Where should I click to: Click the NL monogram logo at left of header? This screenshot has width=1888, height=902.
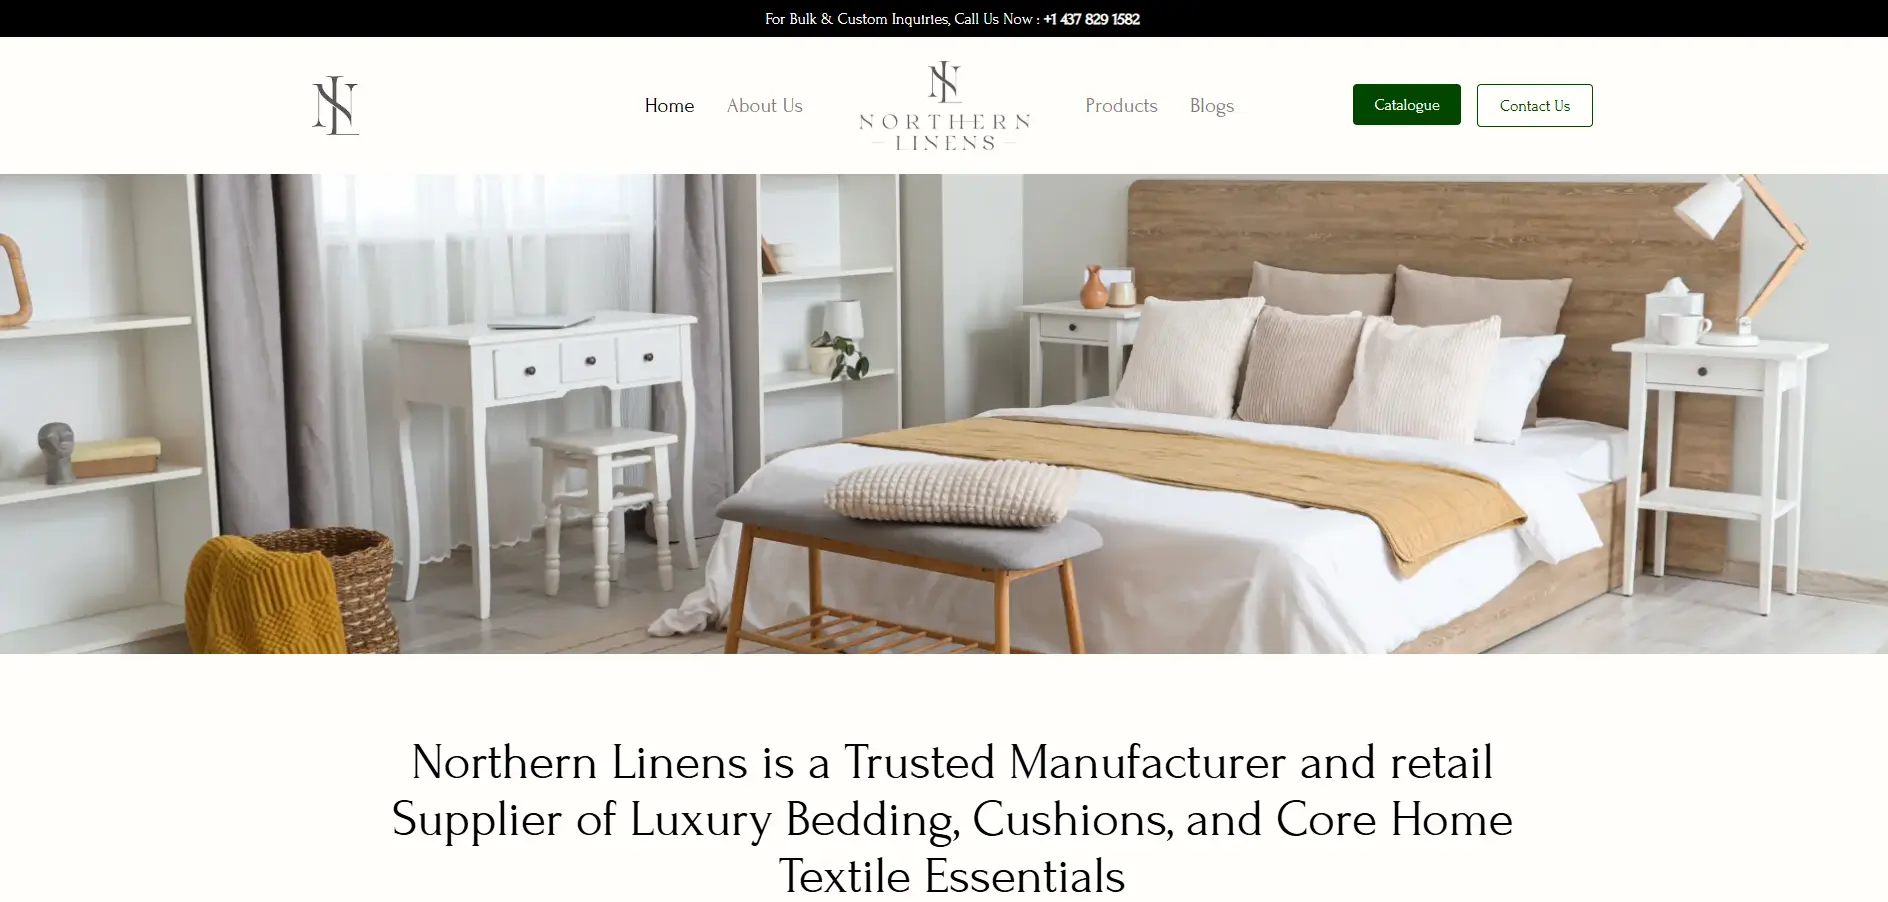[335, 105]
